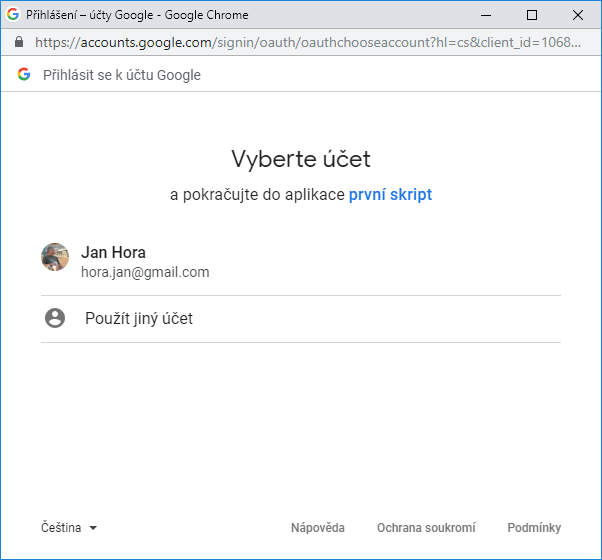The width and height of the screenshot is (602, 560).
Task: Click the padlock icon in address bar
Action: coord(19,42)
